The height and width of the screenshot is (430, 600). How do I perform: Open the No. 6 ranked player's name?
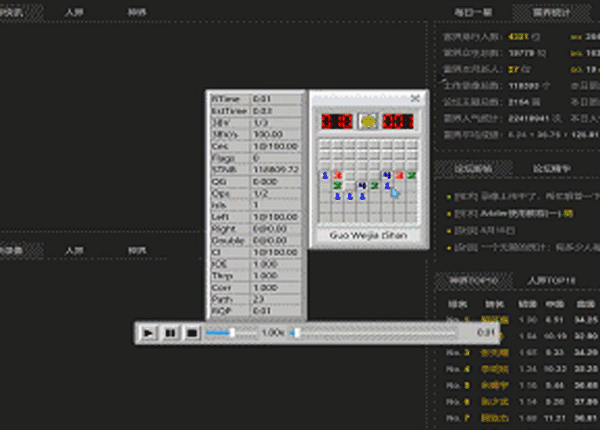pos(495,402)
